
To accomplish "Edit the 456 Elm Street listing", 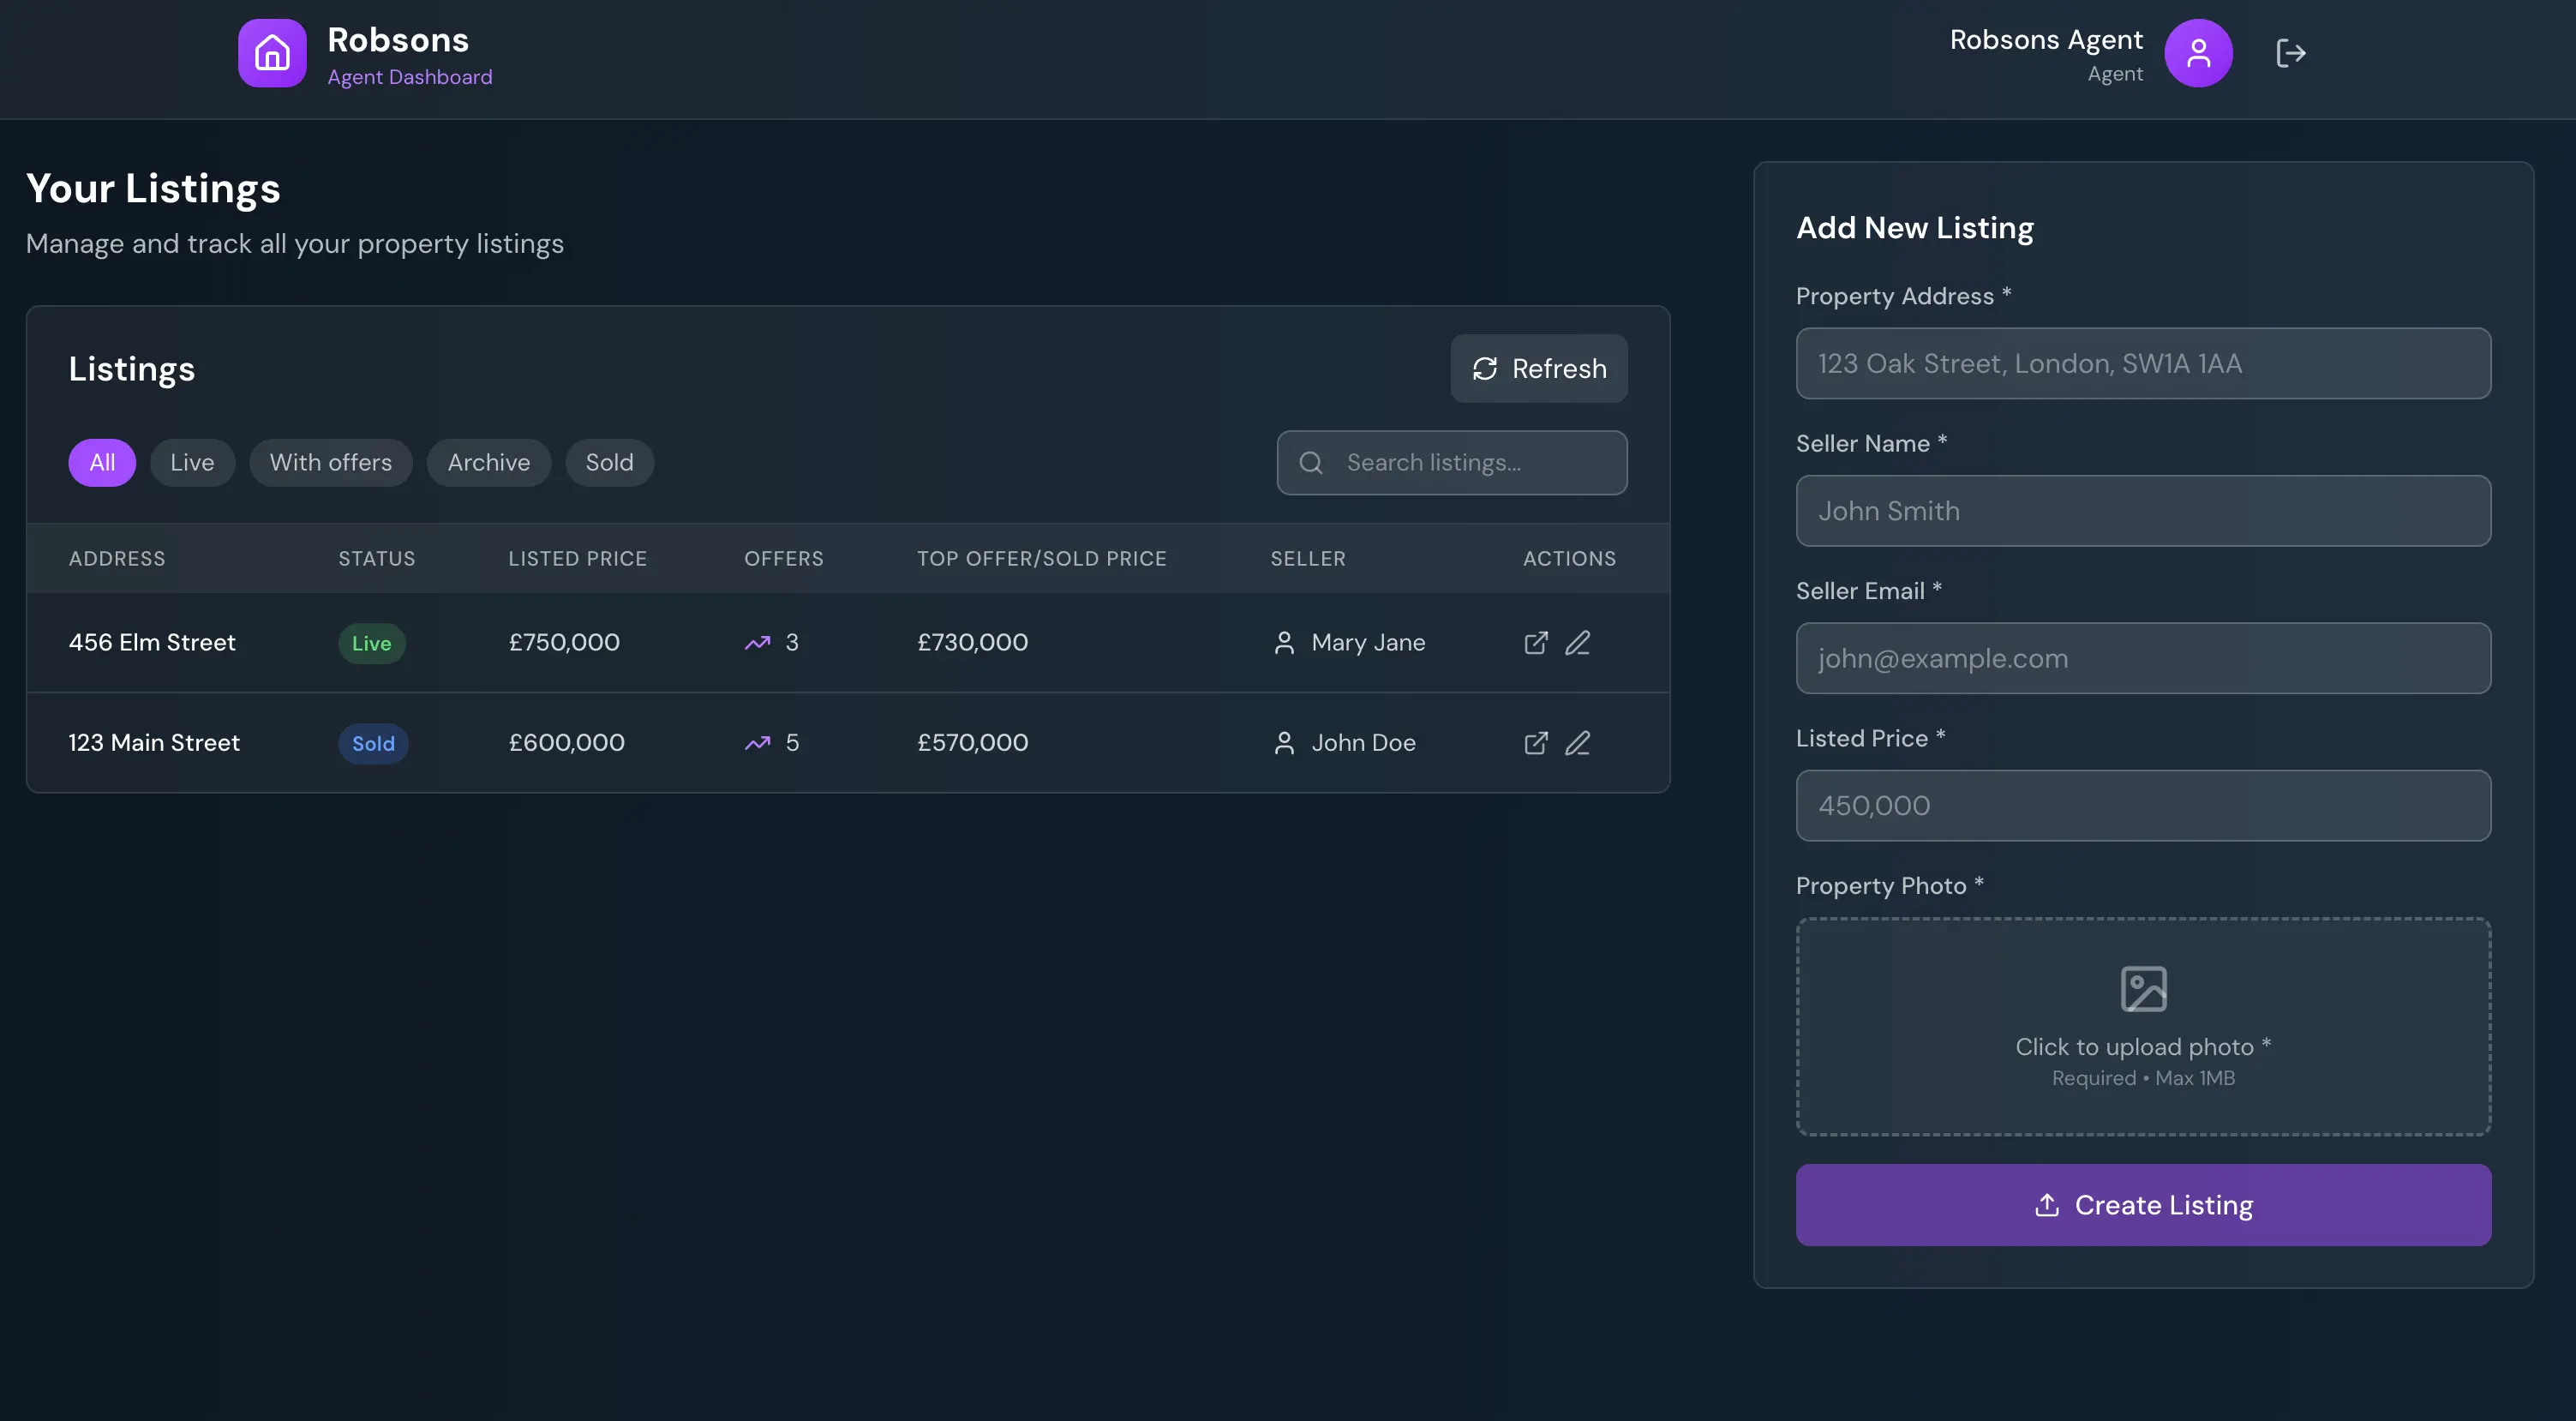I will 1578,643.
